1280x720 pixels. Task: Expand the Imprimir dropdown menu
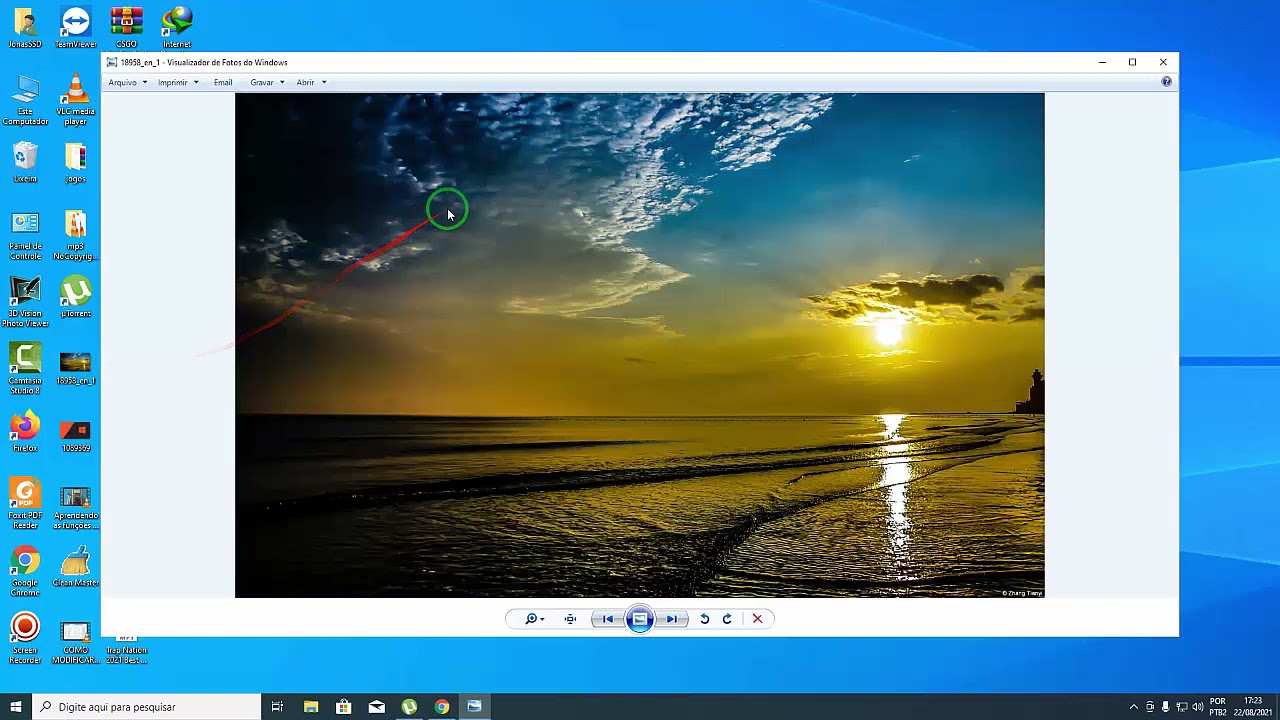(x=177, y=83)
